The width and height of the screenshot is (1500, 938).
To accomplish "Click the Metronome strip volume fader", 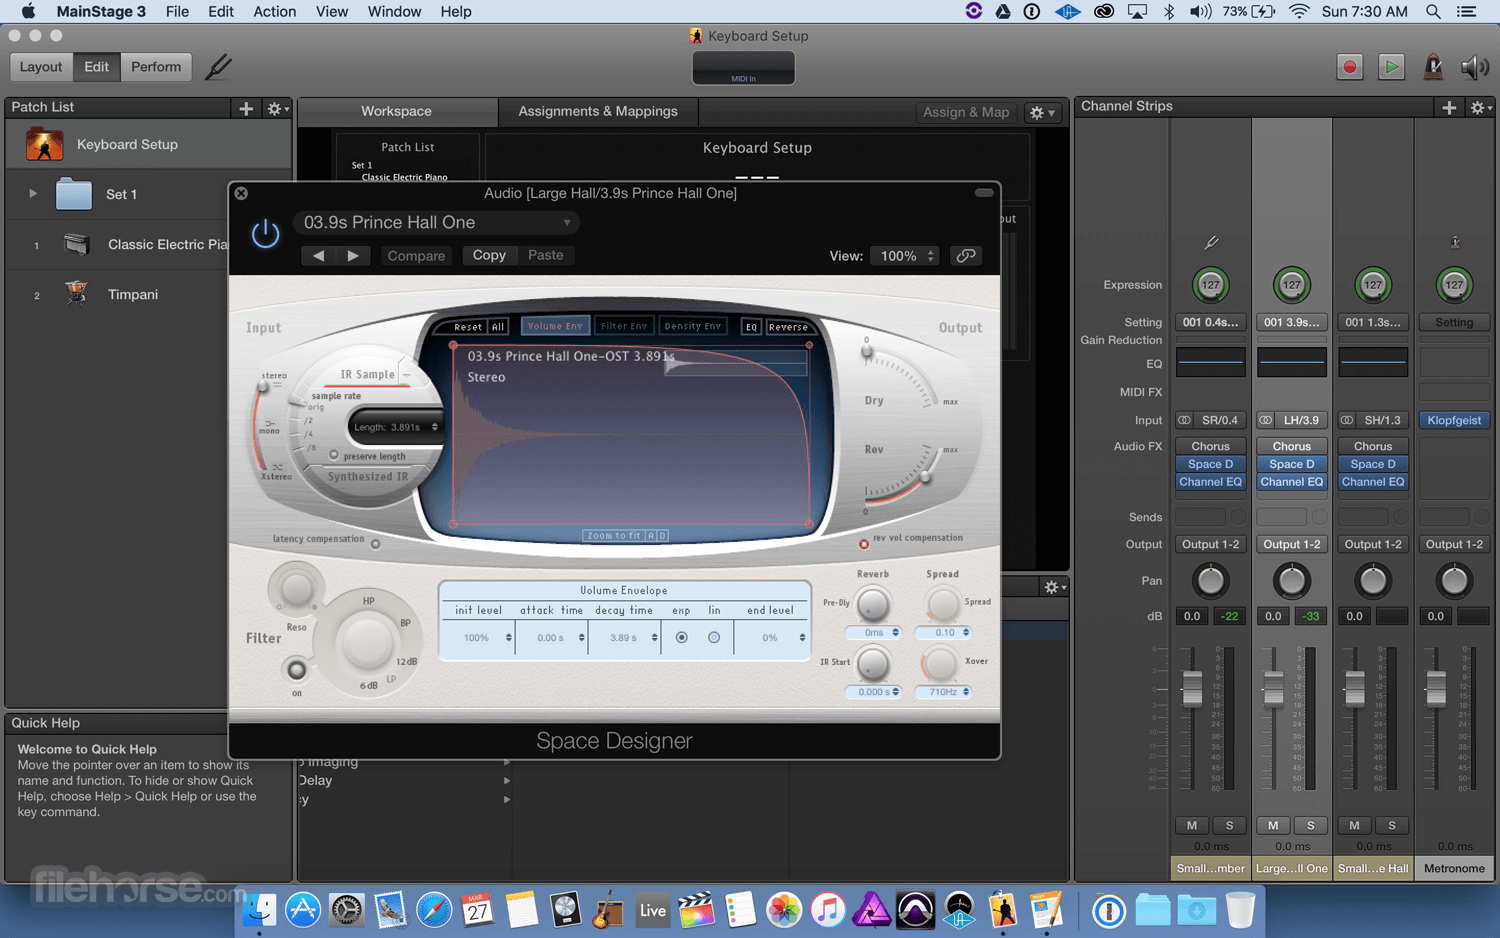I will (x=1435, y=688).
